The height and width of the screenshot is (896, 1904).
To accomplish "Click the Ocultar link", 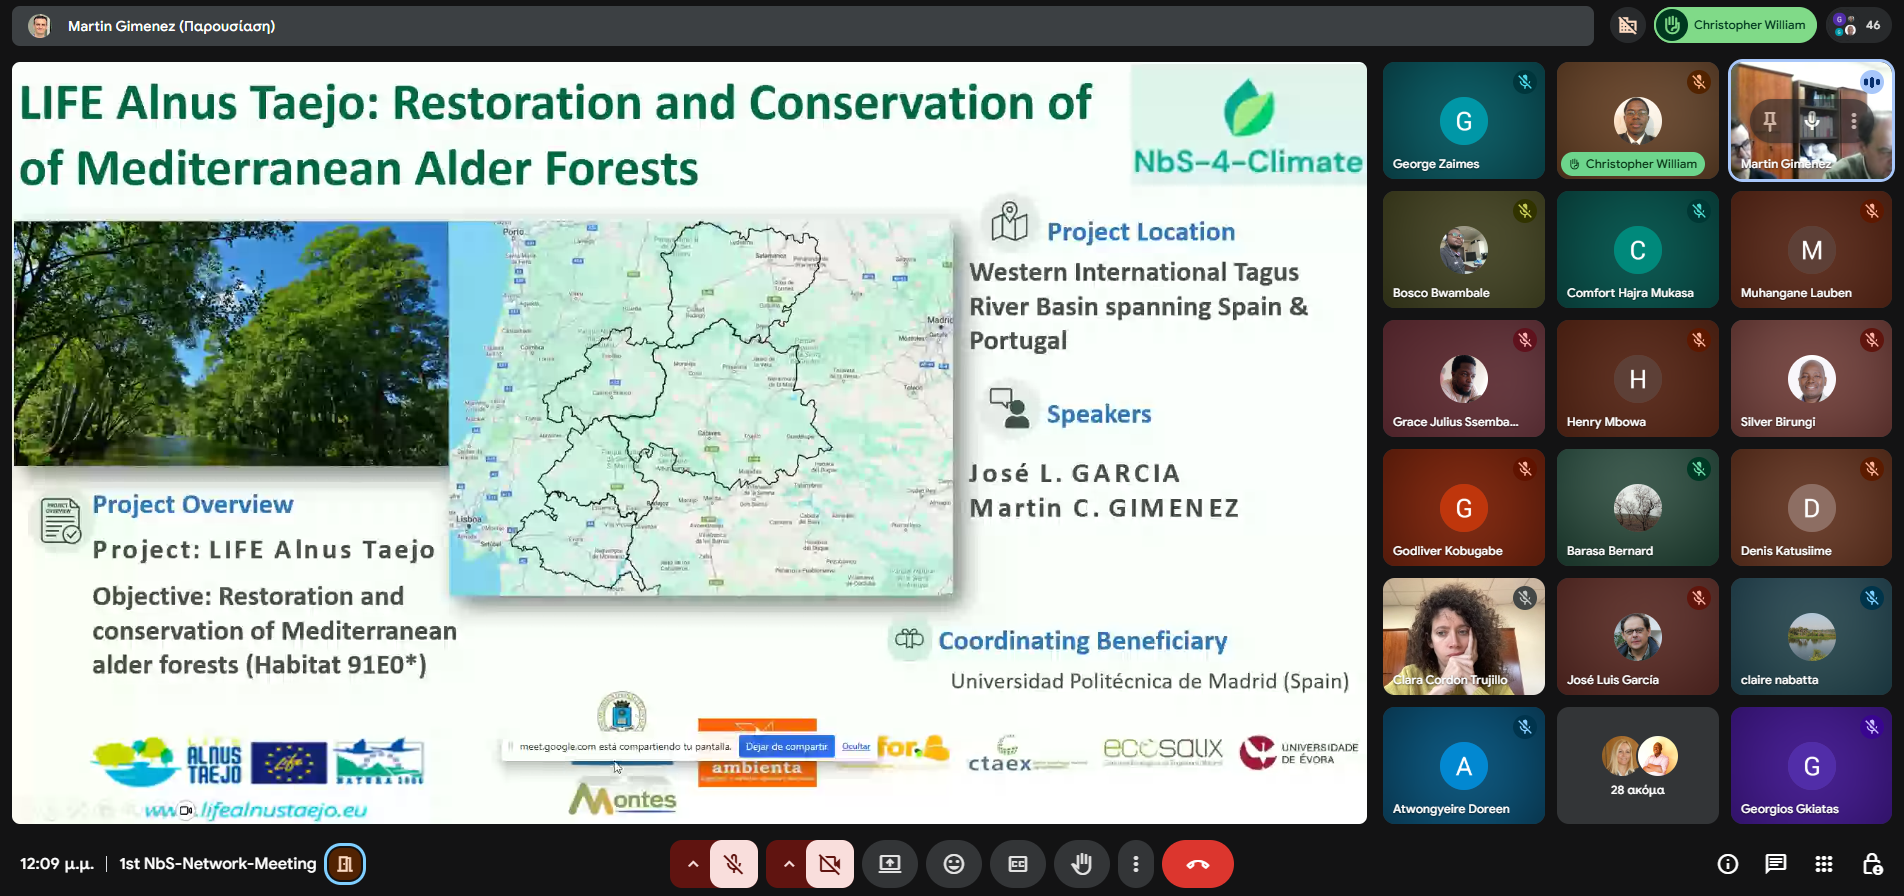I will (x=856, y=746).
